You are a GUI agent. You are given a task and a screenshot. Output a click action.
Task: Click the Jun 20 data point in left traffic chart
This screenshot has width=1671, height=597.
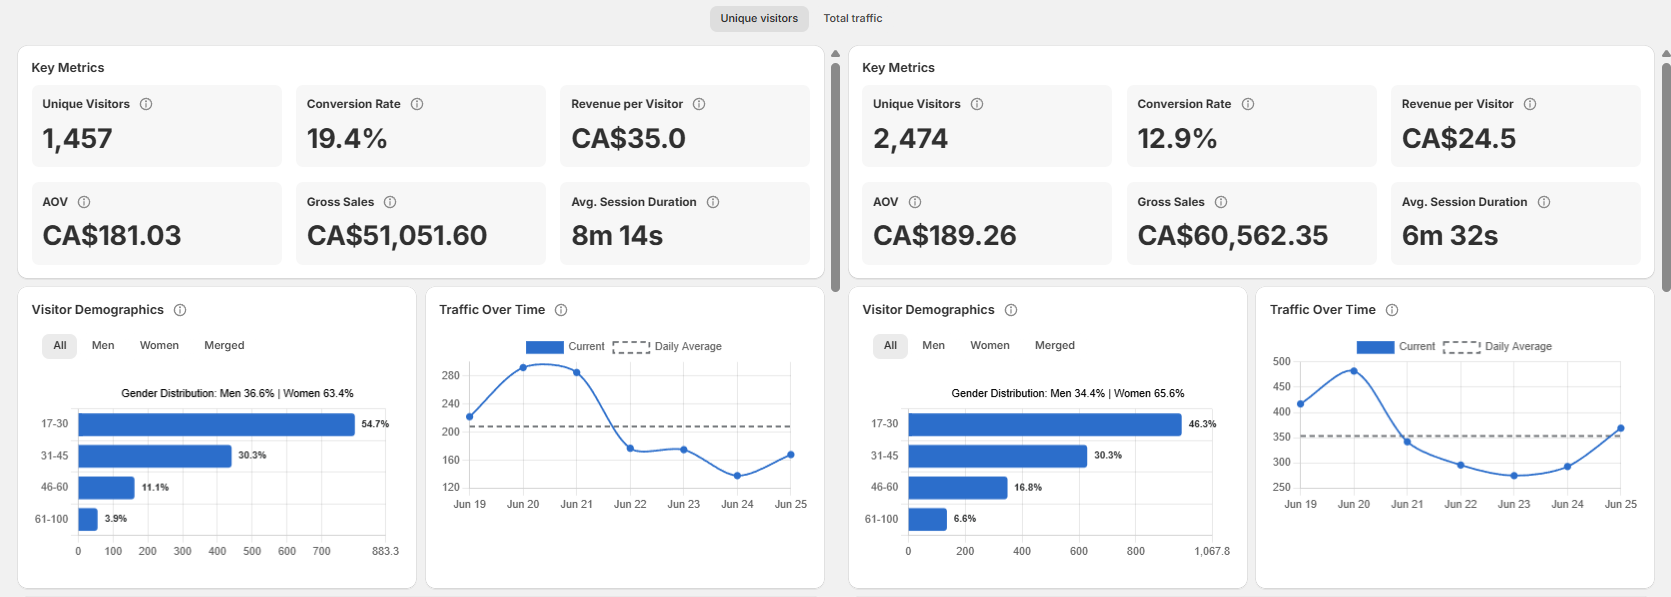[x=523, y=368]
